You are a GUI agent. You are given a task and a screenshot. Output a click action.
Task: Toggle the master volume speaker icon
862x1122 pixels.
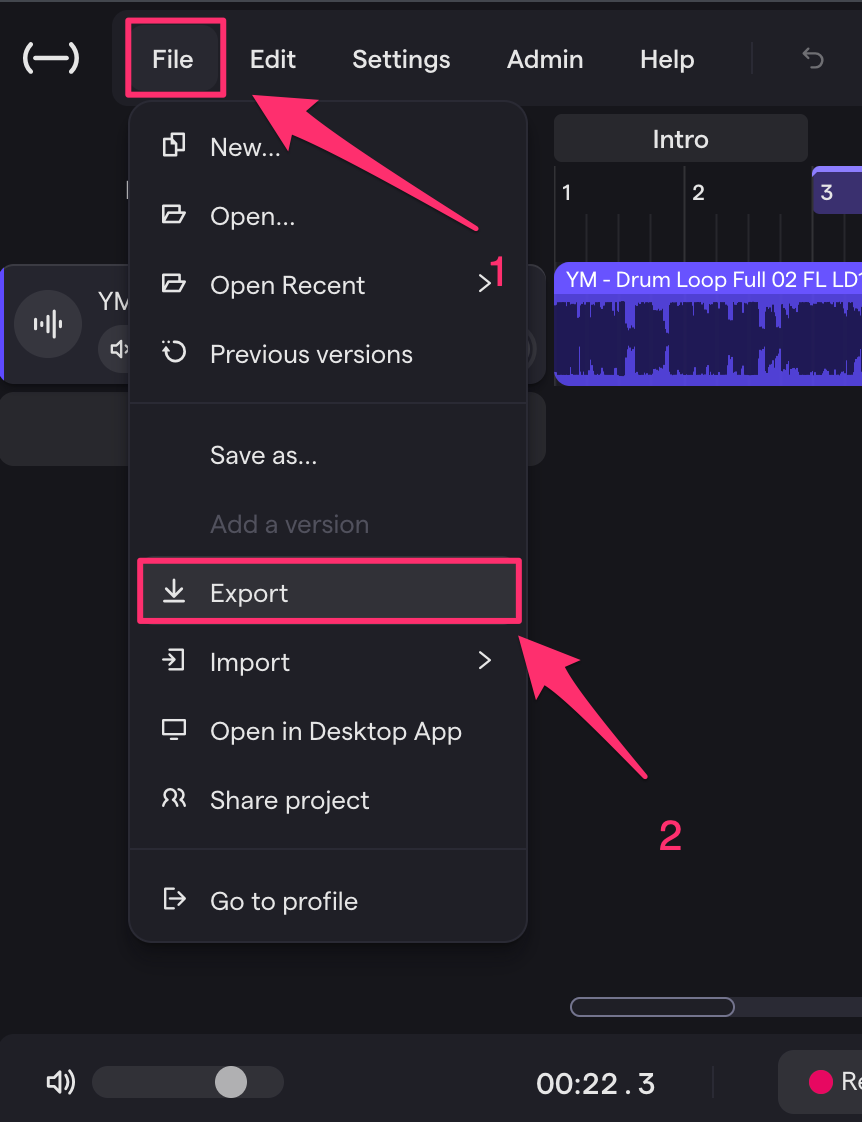[60, 1082]
